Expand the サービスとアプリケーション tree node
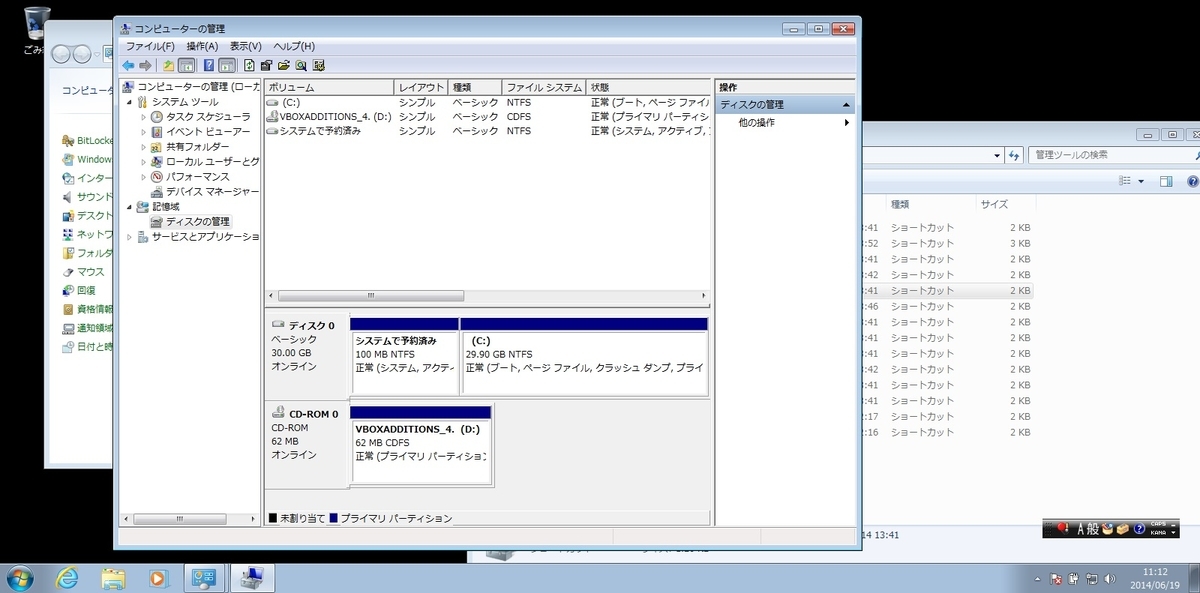Screen dimensions: 1200x593 (129, 237)
